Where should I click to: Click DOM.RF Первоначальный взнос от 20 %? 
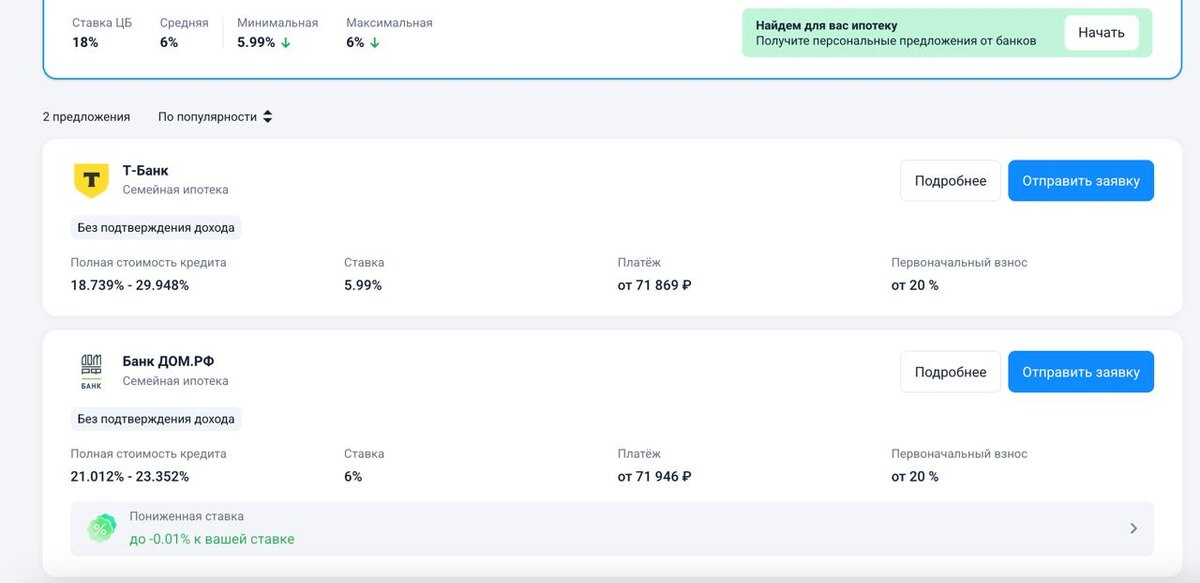point(915,476)
